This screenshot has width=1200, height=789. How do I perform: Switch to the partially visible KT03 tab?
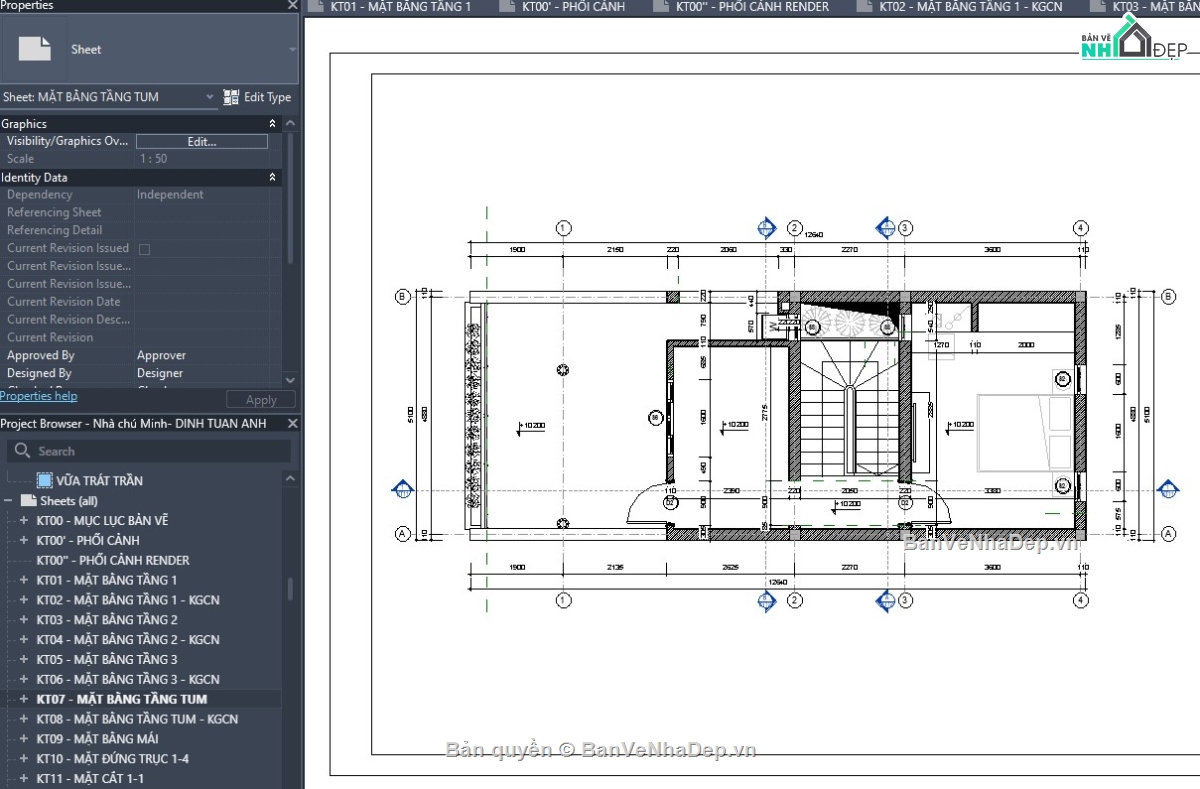click(x=1145, y=7)
